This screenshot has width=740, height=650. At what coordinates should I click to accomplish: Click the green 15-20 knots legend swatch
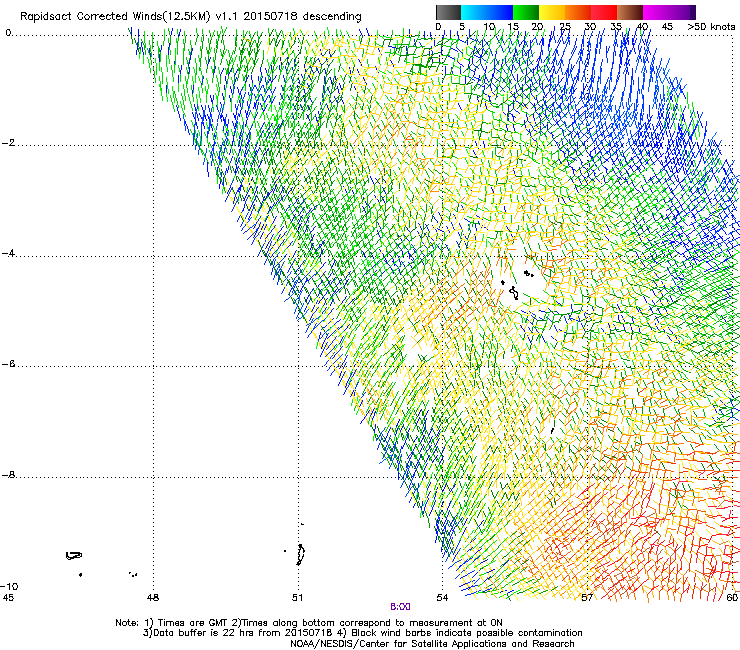526,12
